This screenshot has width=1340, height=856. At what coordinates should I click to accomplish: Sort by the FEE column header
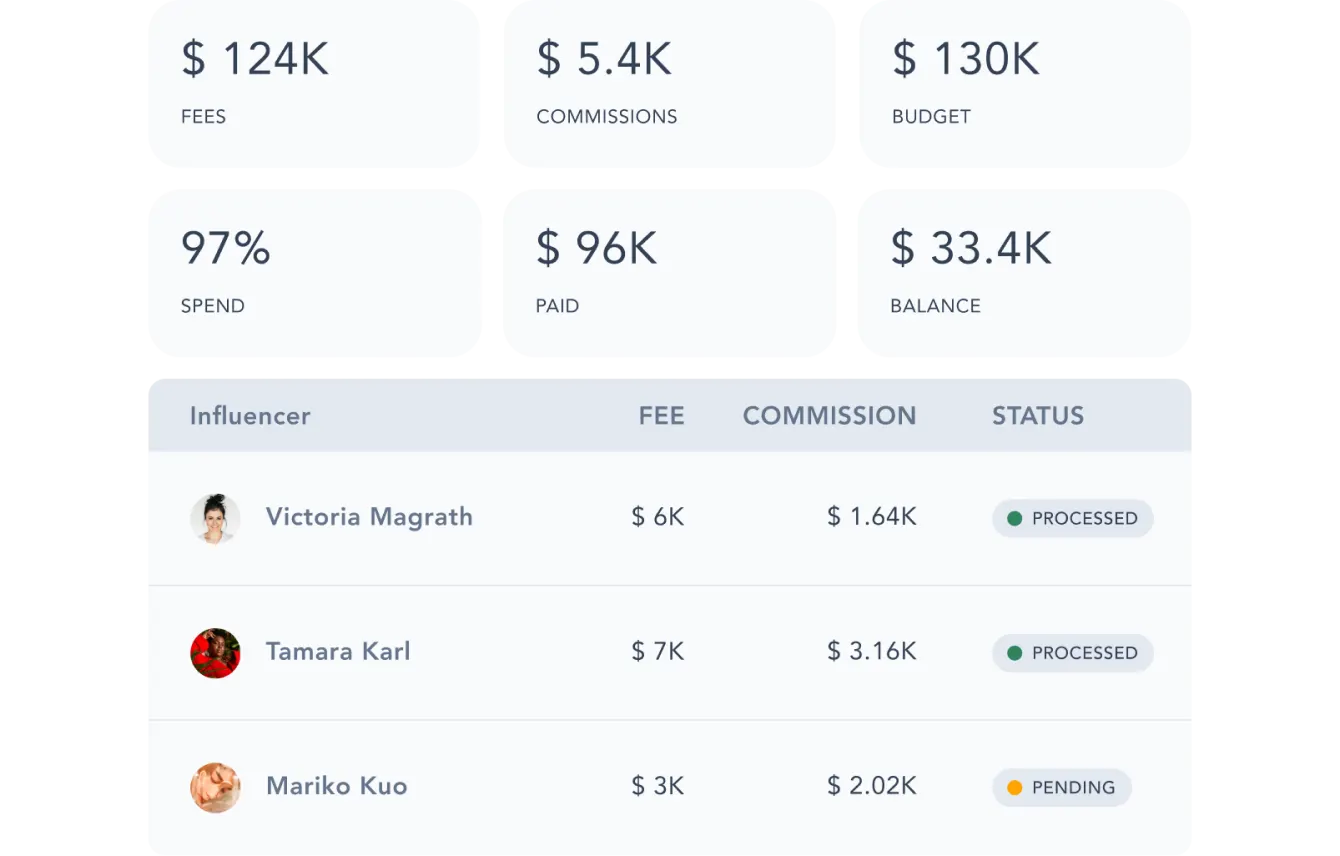point(661,415)
